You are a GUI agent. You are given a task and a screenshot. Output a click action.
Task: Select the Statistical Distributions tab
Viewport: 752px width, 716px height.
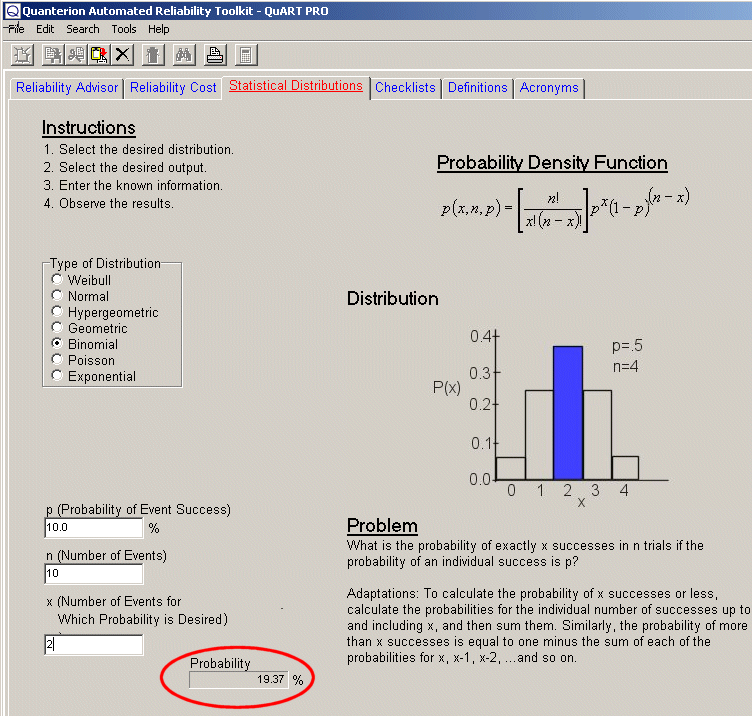[295, 86]
